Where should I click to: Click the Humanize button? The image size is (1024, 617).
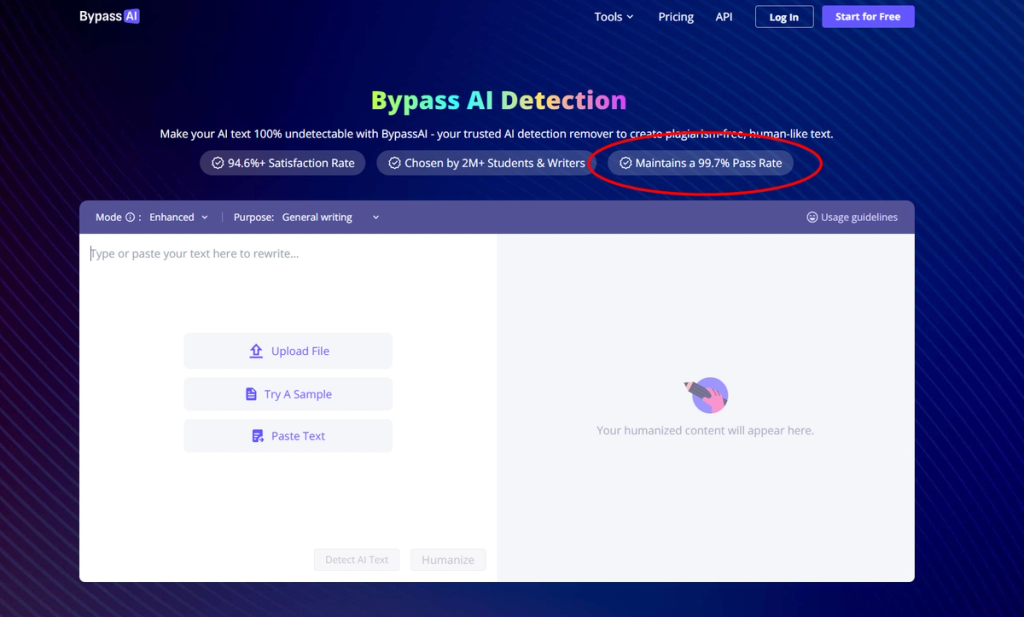(x=448, y=560)
